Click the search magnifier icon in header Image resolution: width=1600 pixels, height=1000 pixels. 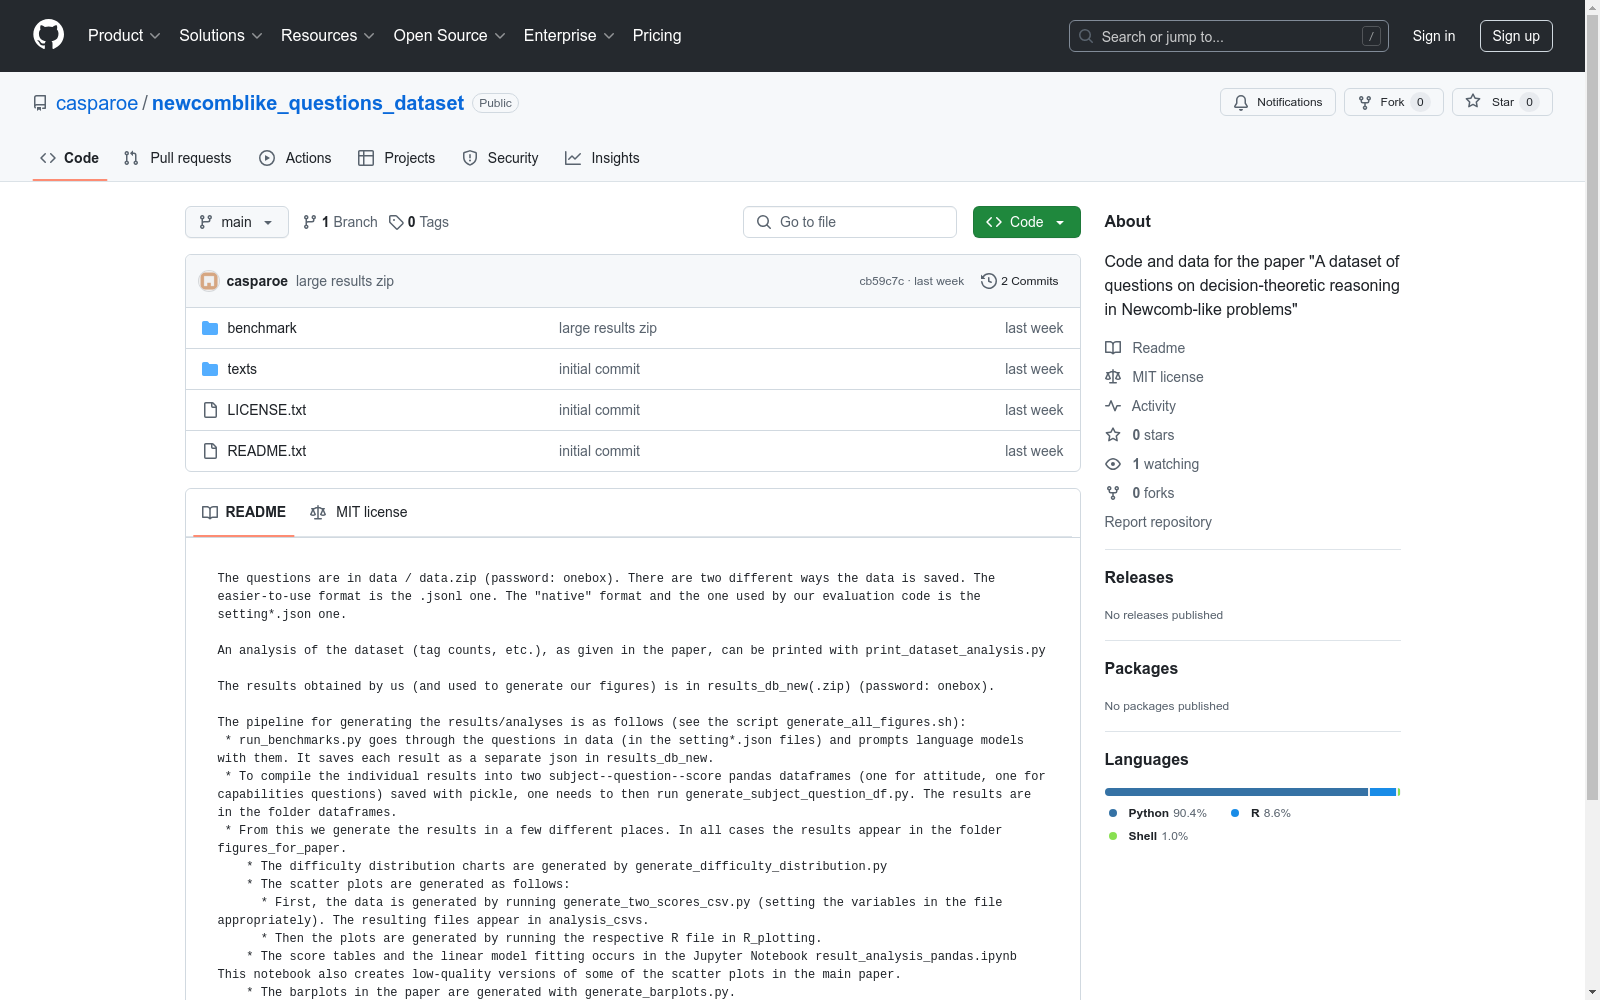tap(1086, 36)
